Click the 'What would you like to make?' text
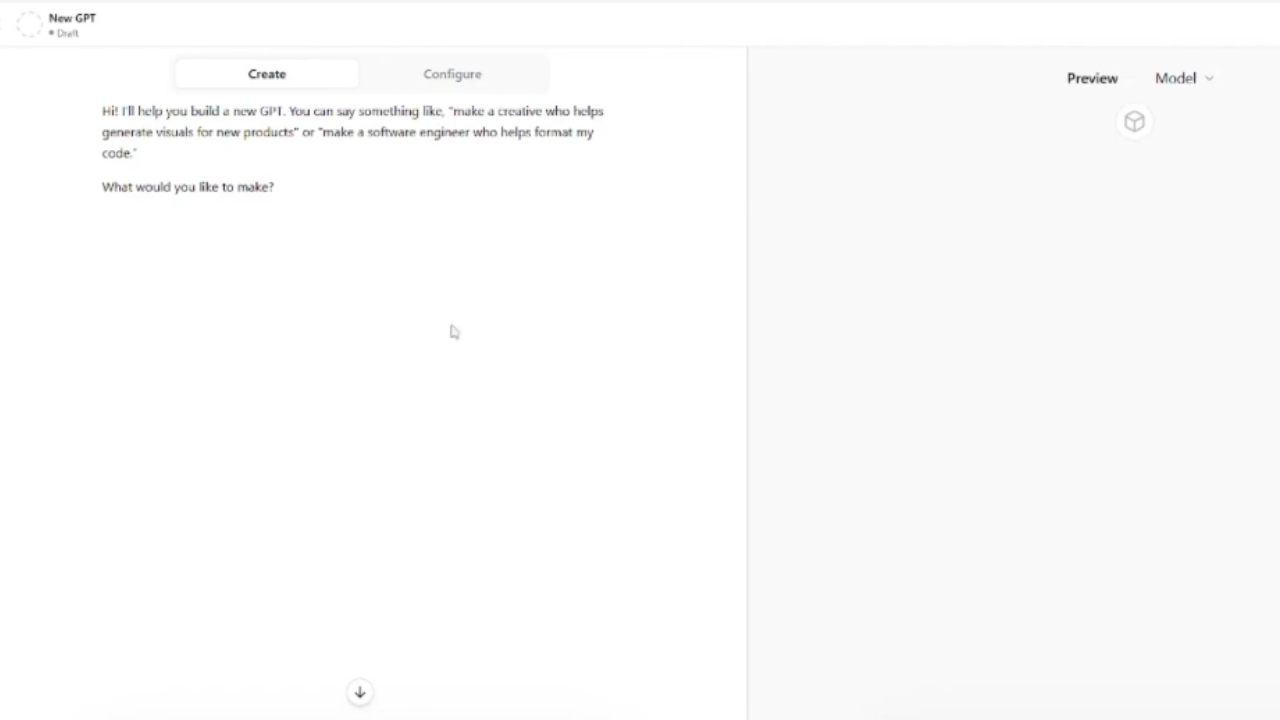 coord(188,187)
